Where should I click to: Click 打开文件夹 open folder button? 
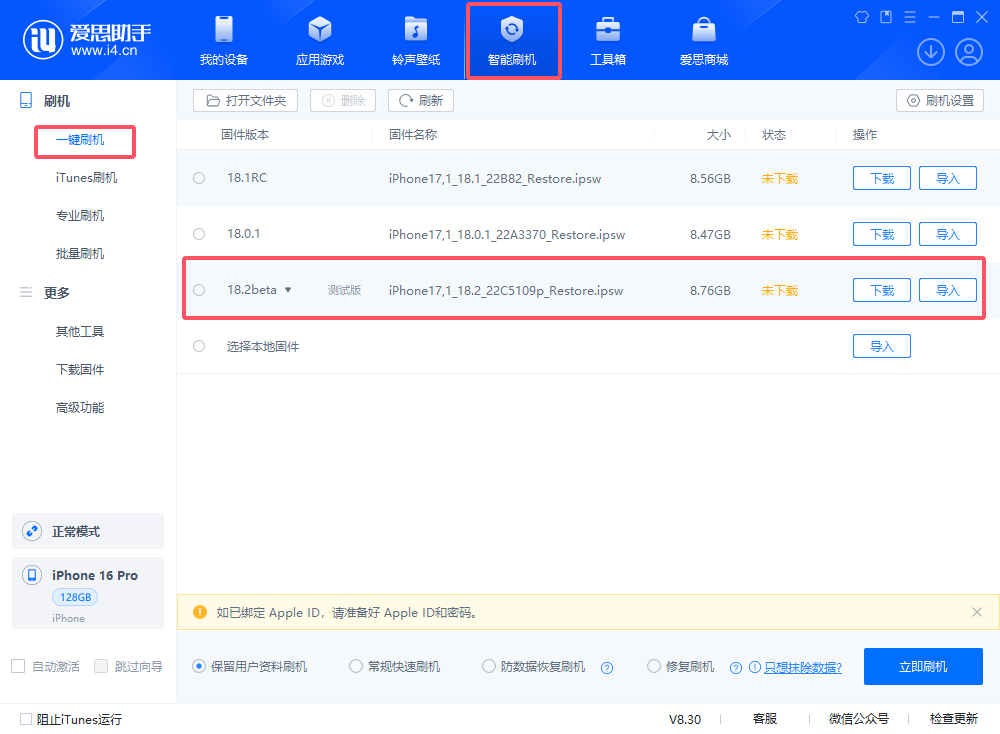tap(246, 101)
